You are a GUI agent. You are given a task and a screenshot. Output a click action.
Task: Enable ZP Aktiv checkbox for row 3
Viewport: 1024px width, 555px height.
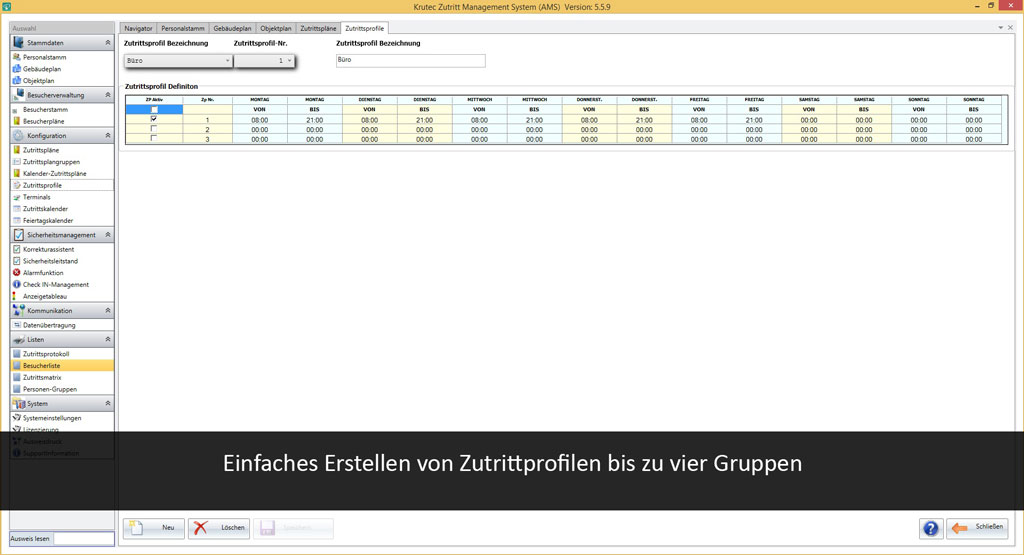point(154,138)
